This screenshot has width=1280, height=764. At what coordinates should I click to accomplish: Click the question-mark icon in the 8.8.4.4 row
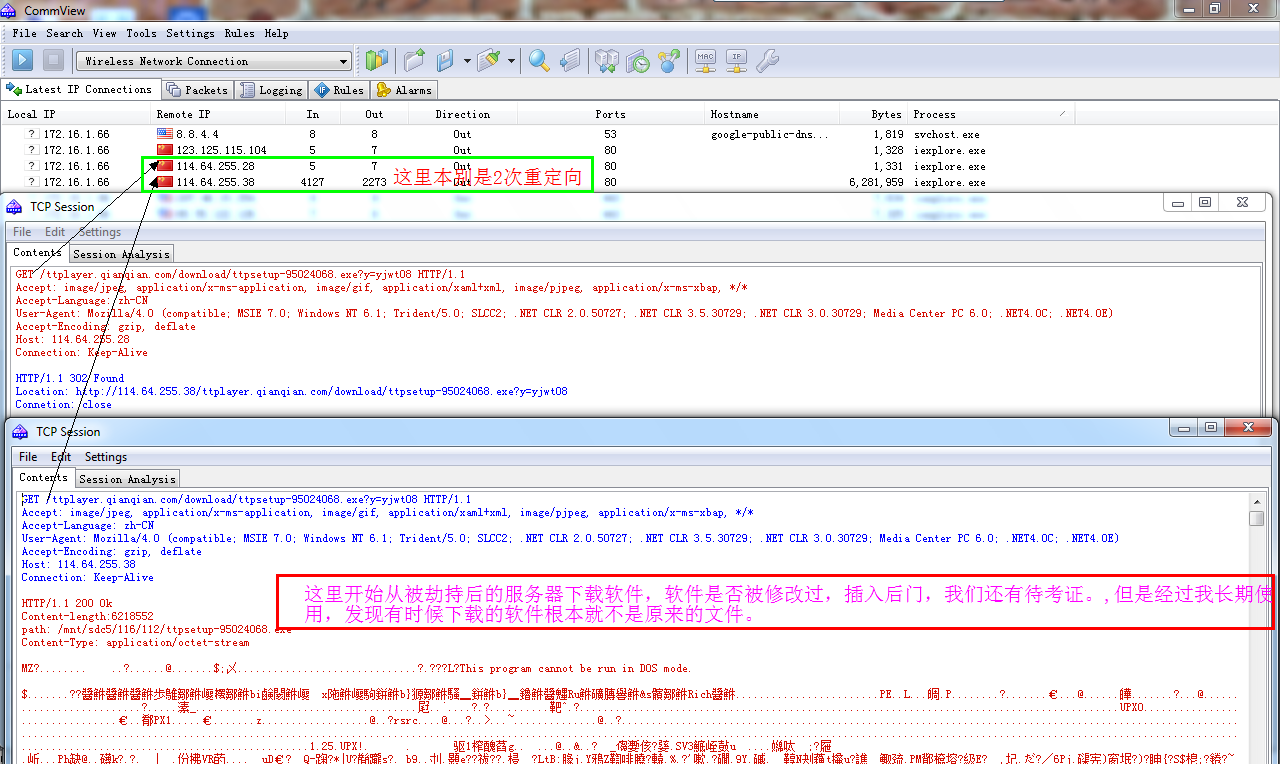pyautogui.click(x=31, y=134)
